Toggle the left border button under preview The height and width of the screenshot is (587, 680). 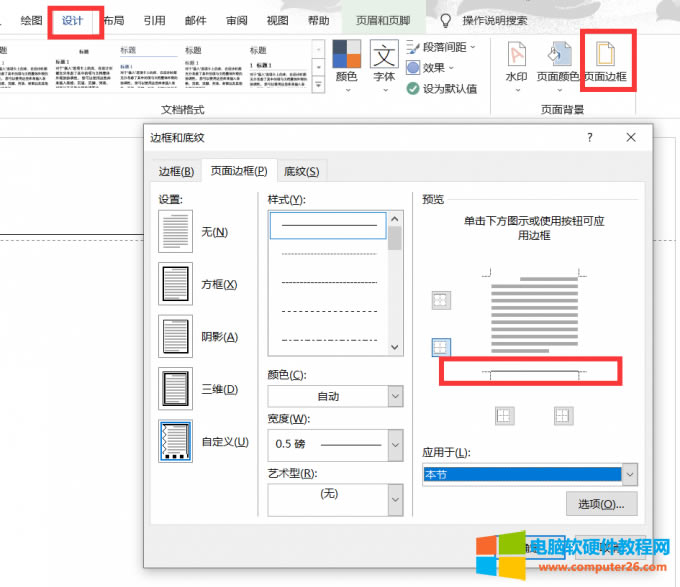pyautogui.click(x=505, y=415)
